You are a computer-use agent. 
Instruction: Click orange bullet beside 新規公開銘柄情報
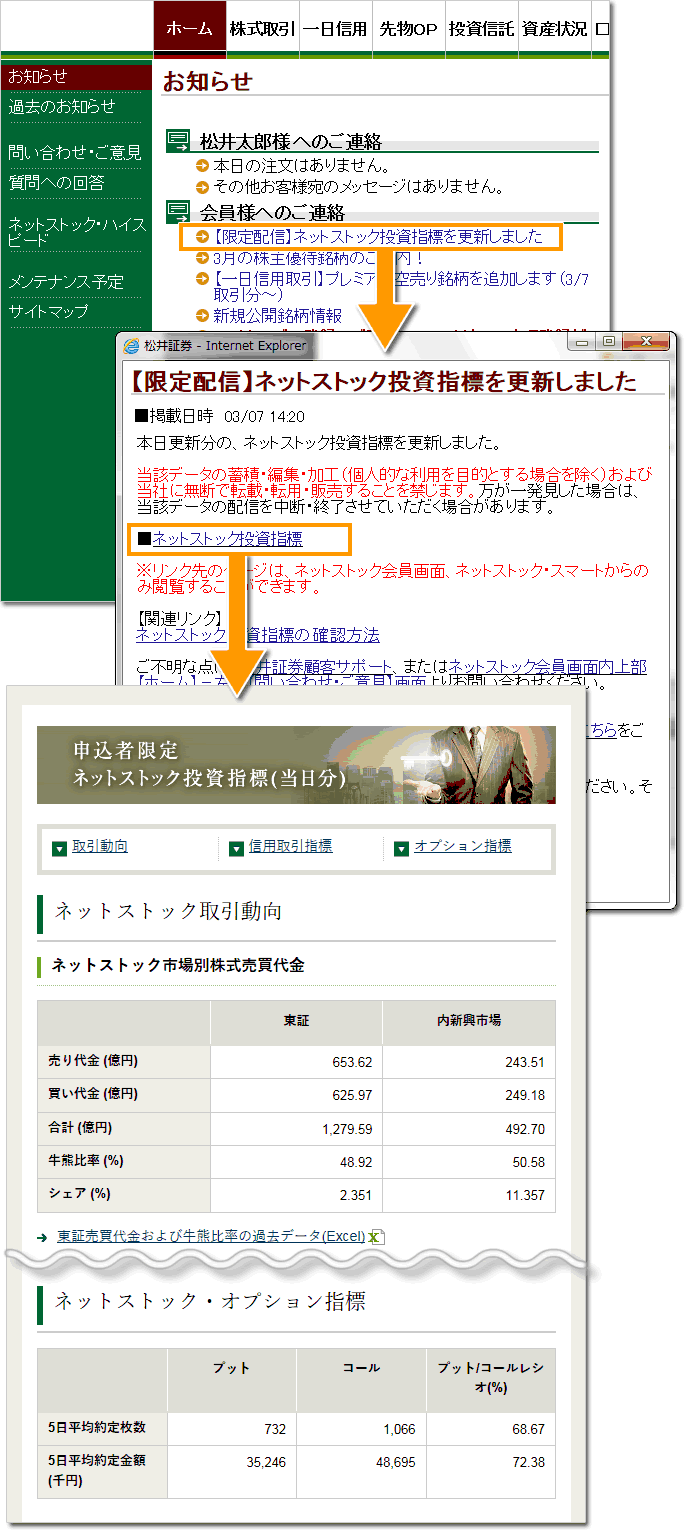(203, 316)
